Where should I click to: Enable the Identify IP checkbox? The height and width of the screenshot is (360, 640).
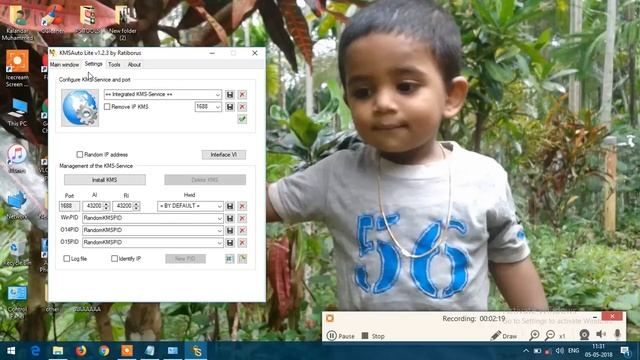pyautogui.click(x=114, y=258)
